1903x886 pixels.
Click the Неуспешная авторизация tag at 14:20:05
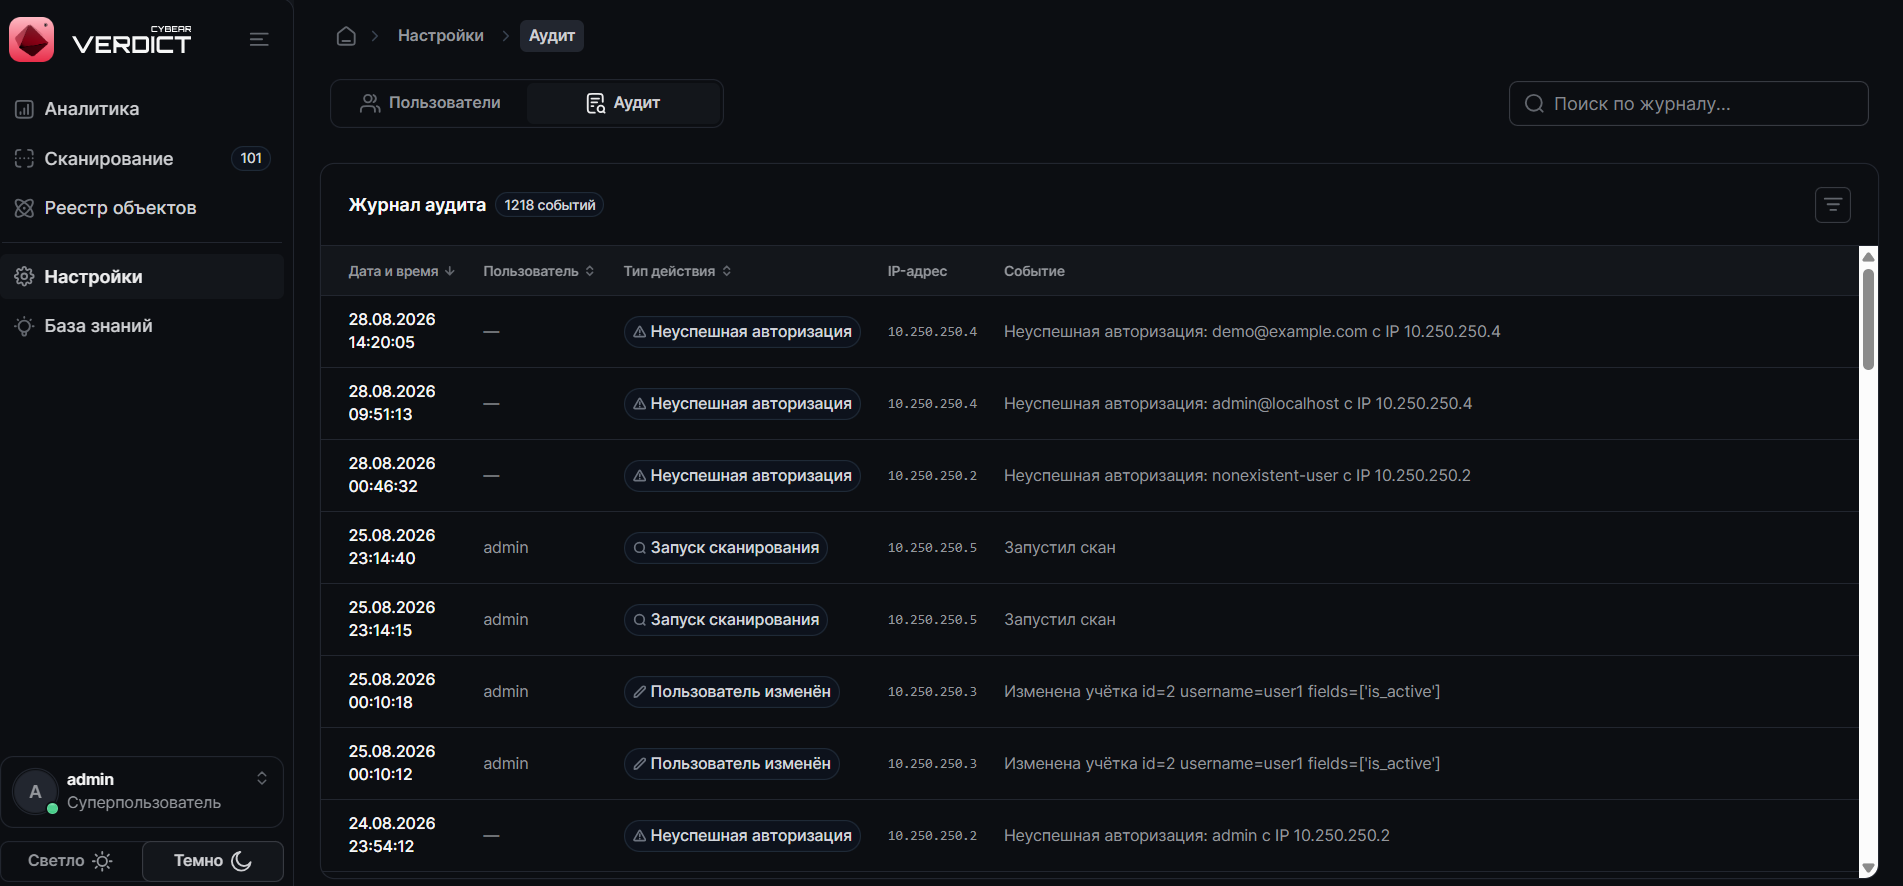(742, 332)
